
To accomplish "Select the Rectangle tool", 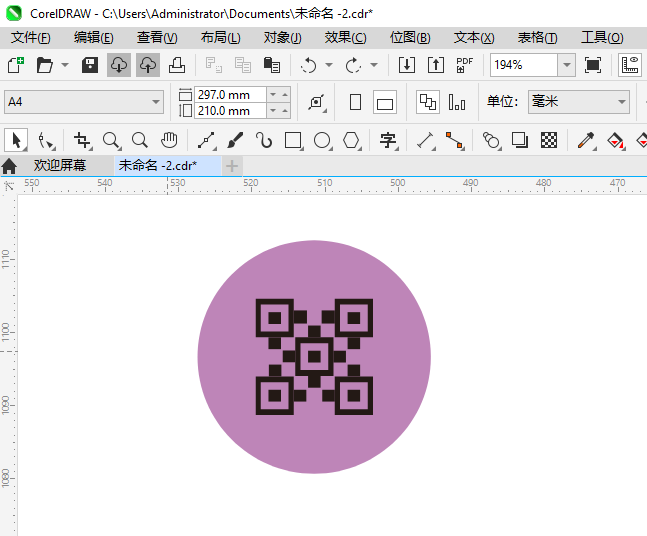I will point(293,141).
